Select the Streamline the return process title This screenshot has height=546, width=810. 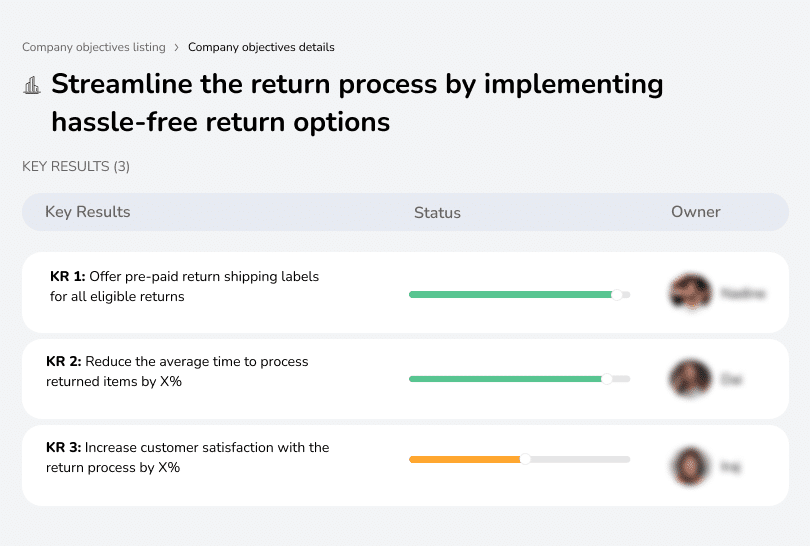pyautogui.click(x=356, y=103)
